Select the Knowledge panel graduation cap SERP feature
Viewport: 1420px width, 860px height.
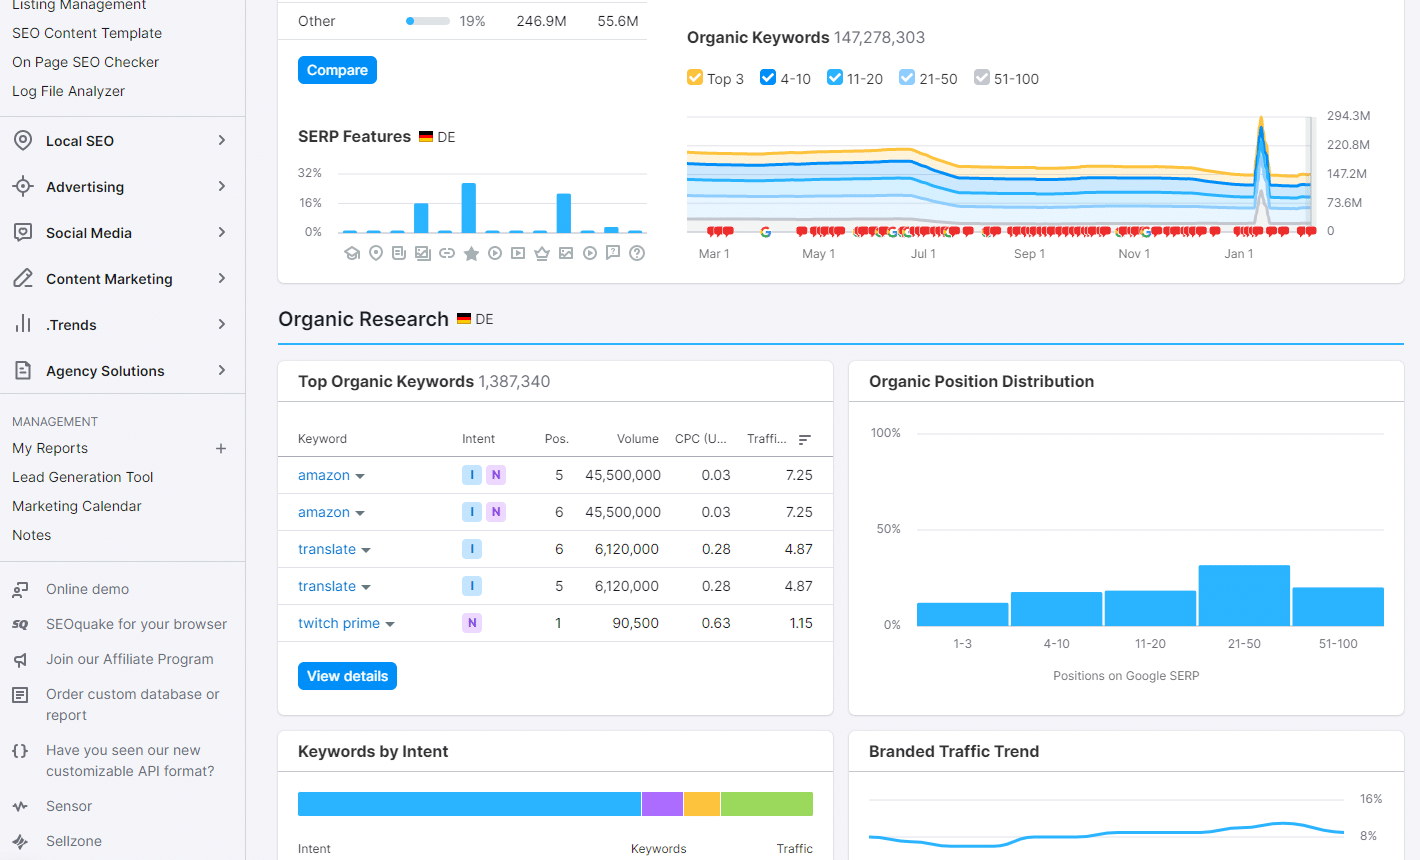(x=352, y=254)
